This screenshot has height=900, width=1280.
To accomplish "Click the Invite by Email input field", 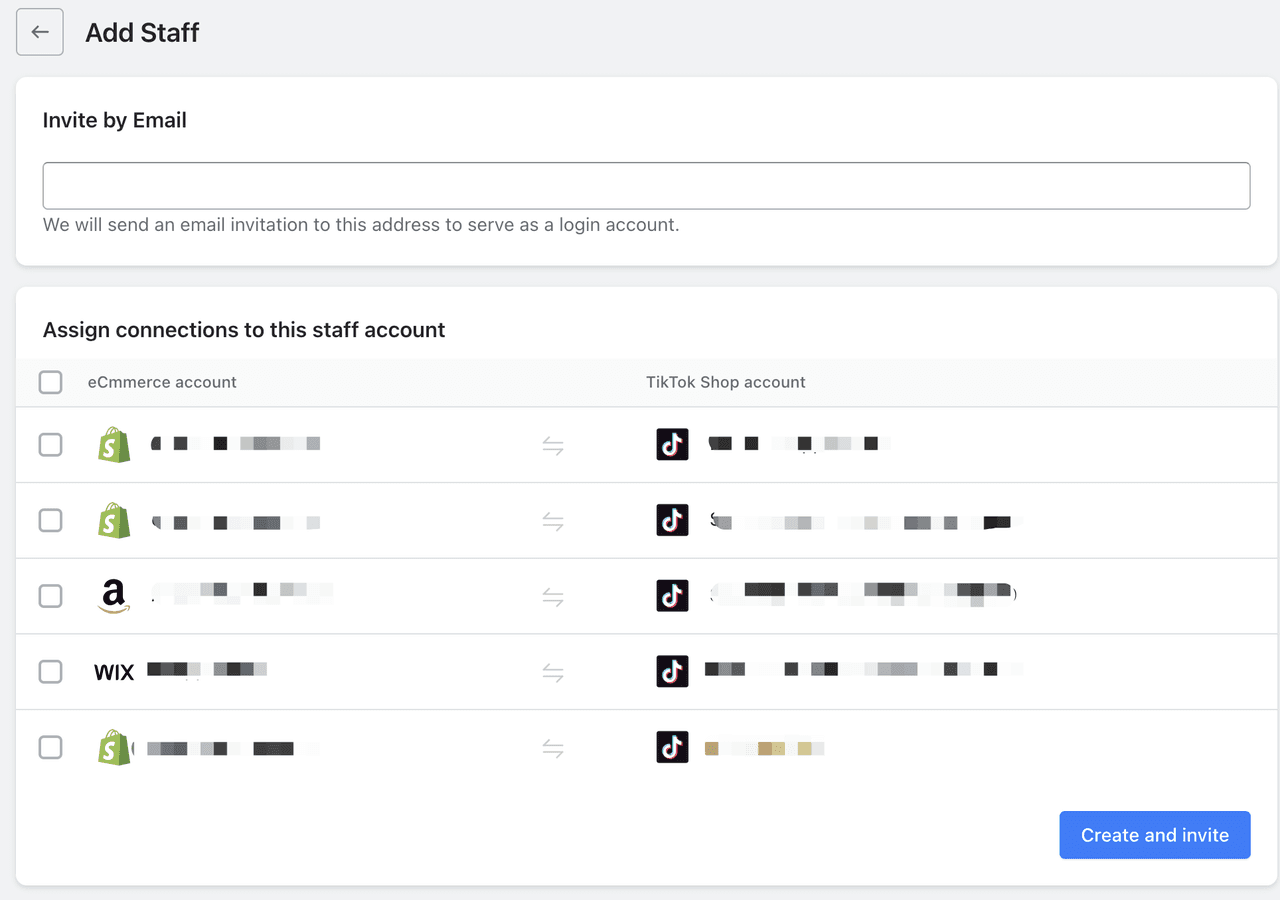I will [x=646, y=186].
